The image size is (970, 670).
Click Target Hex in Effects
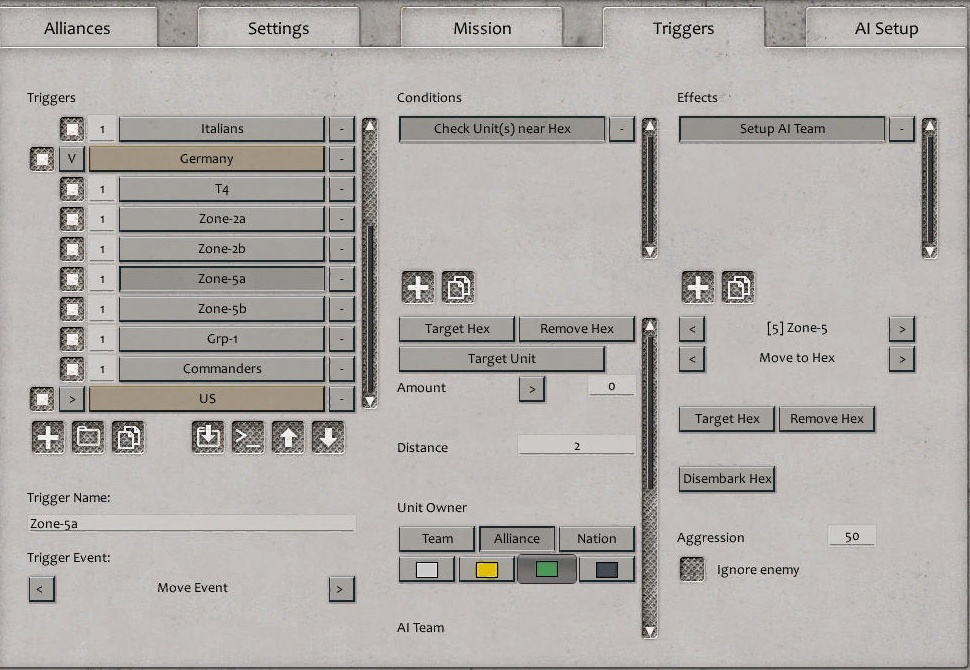(x=727, y=419)
